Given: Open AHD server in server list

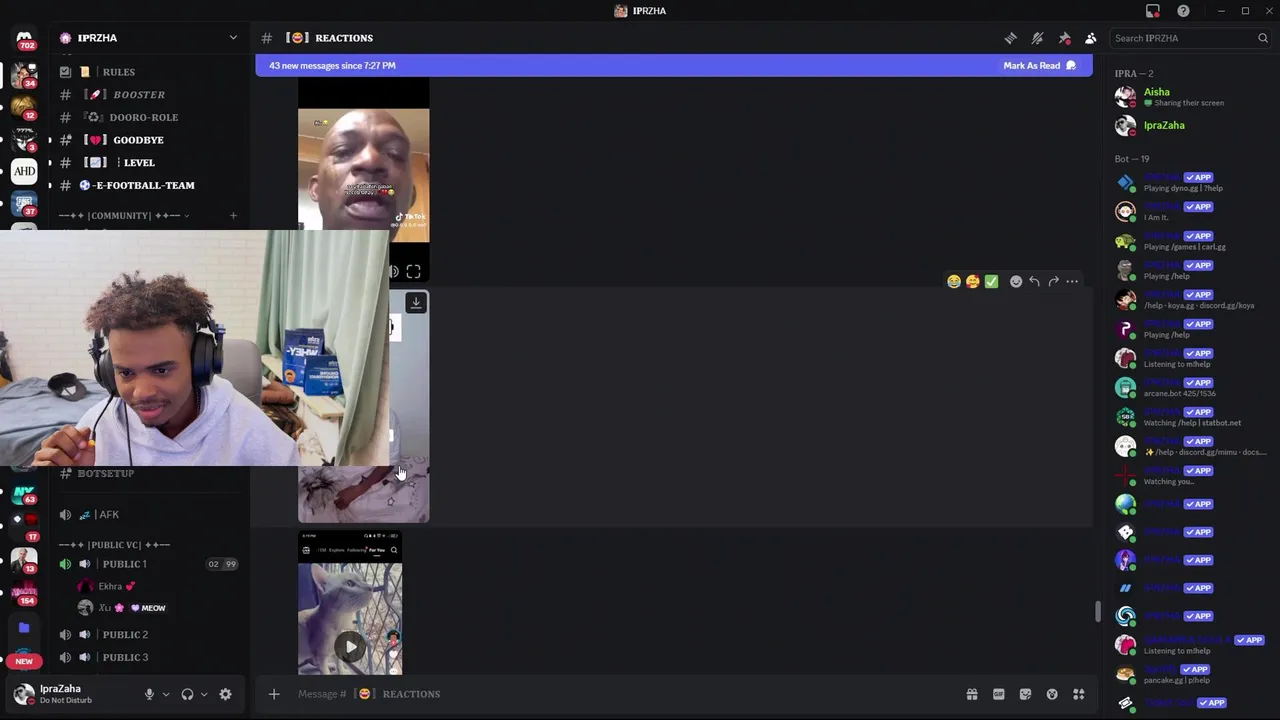Looking at the screenshot, I should (x=24, y=171).
